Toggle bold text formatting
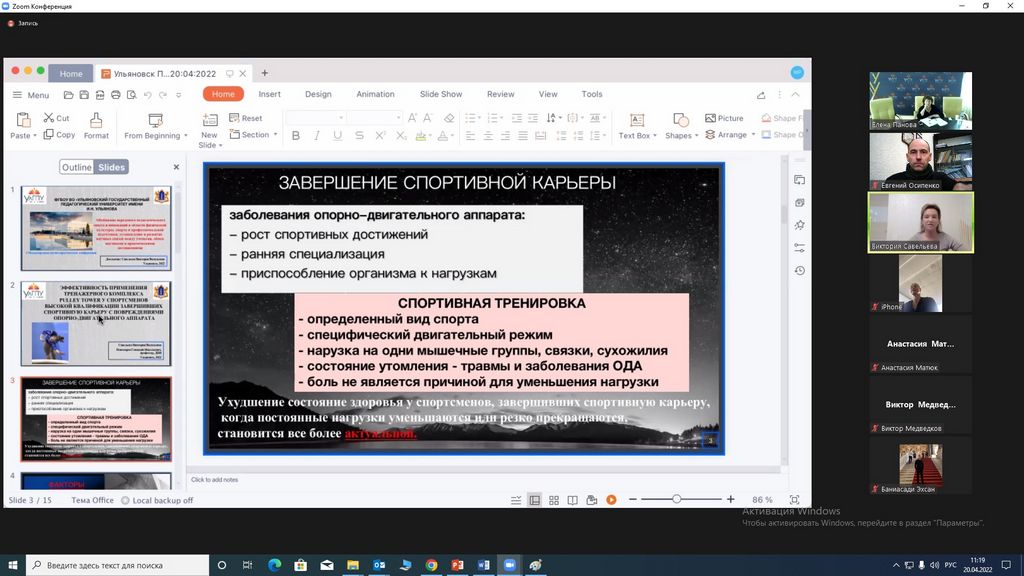Viewport: 1024px width, 576px height. coord(296,136)
